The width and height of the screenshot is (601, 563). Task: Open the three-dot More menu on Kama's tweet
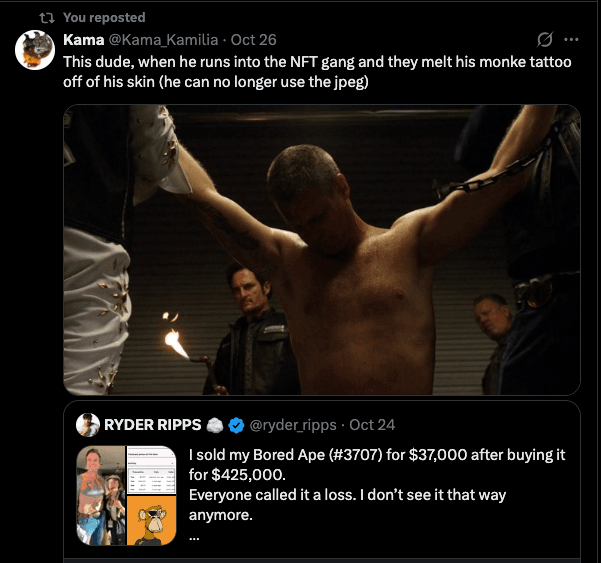[572, 40]
